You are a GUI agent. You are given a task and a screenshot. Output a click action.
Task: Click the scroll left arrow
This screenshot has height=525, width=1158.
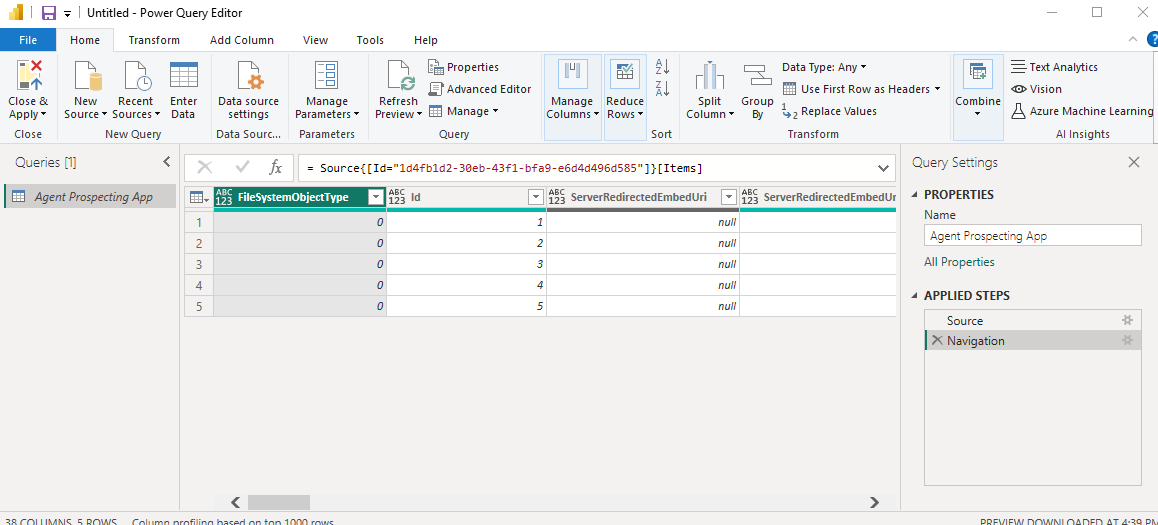236,502
